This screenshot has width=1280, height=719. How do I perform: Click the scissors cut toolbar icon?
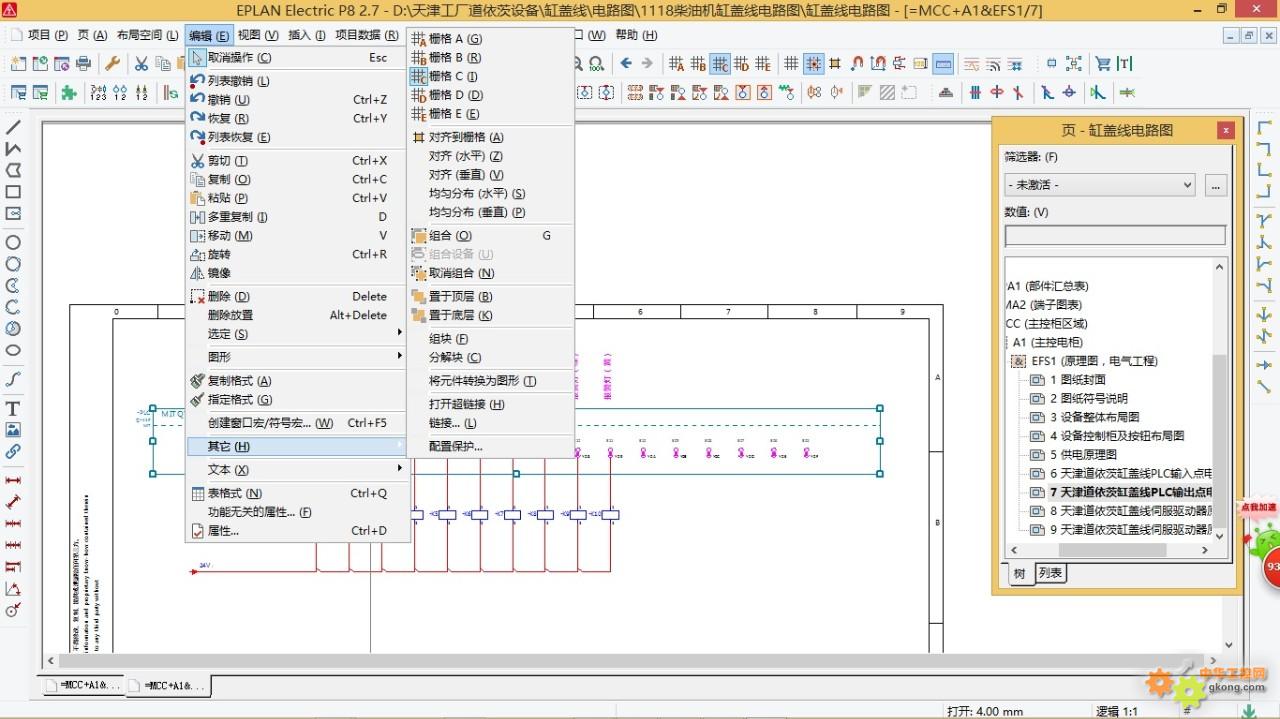[141, 64]
